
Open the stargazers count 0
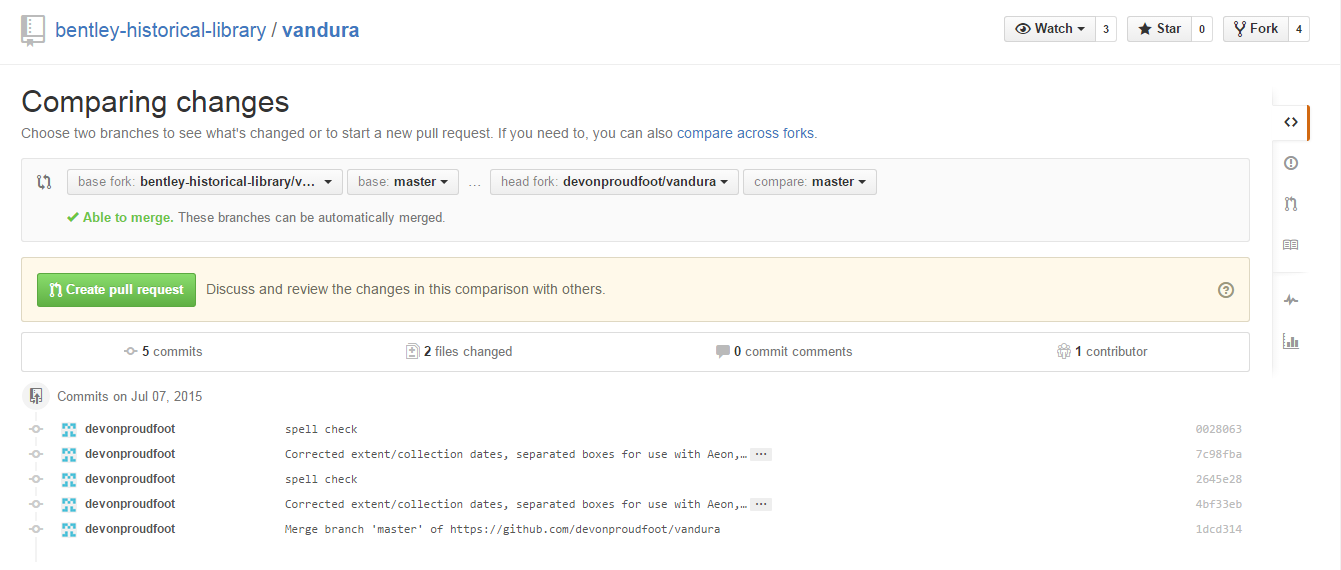tap(1201, 29)
